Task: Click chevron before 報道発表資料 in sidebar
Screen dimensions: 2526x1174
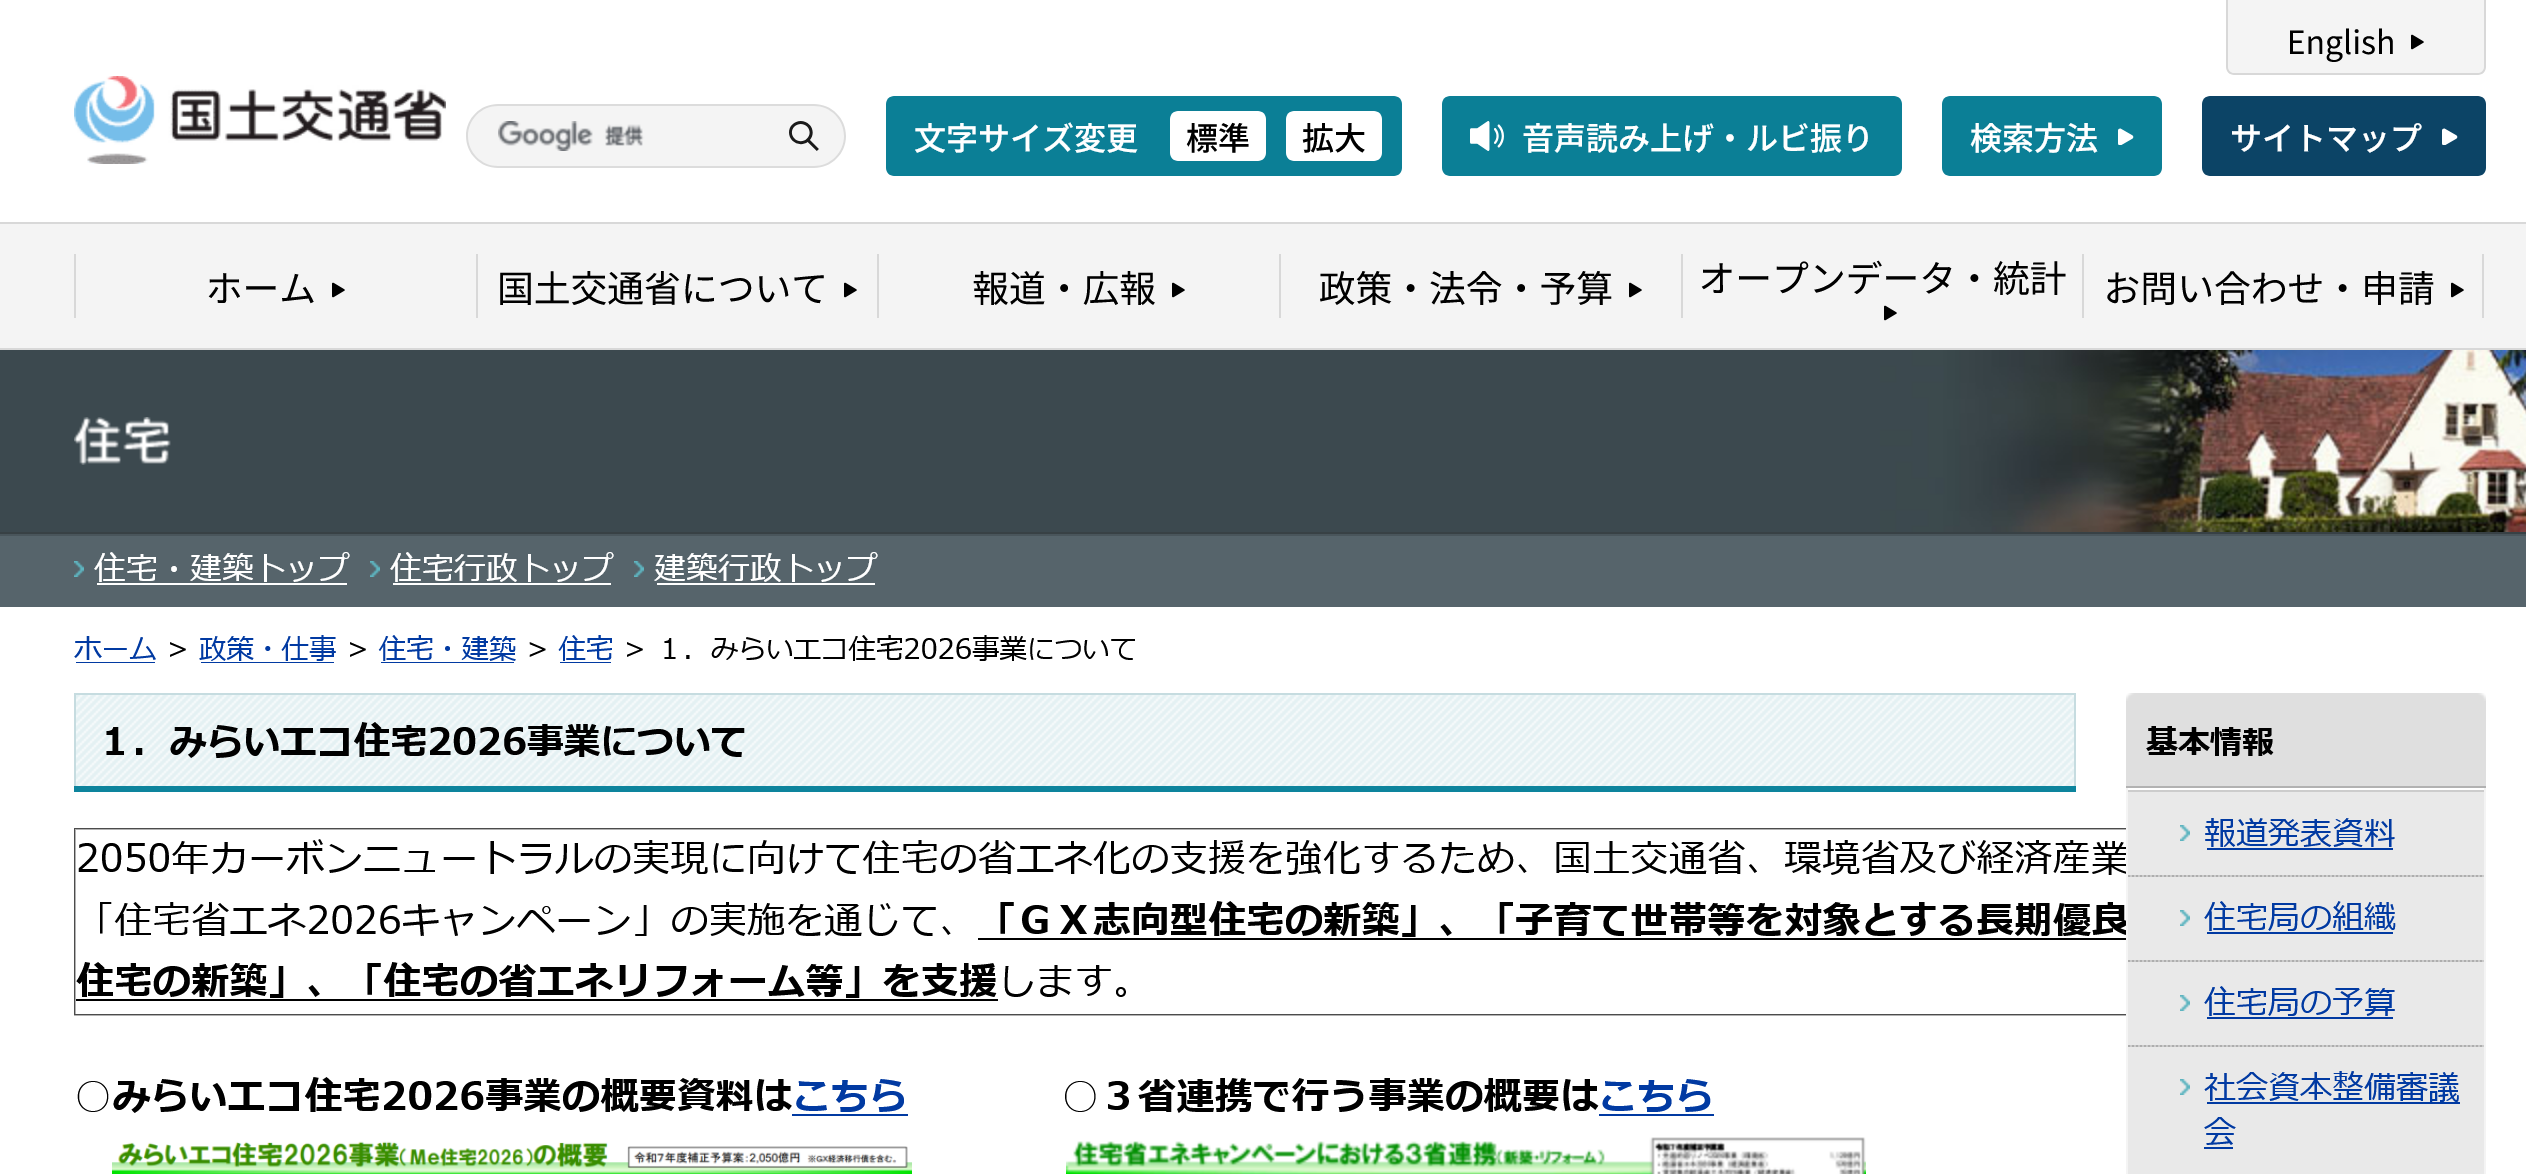Action: pos(2185,832)
